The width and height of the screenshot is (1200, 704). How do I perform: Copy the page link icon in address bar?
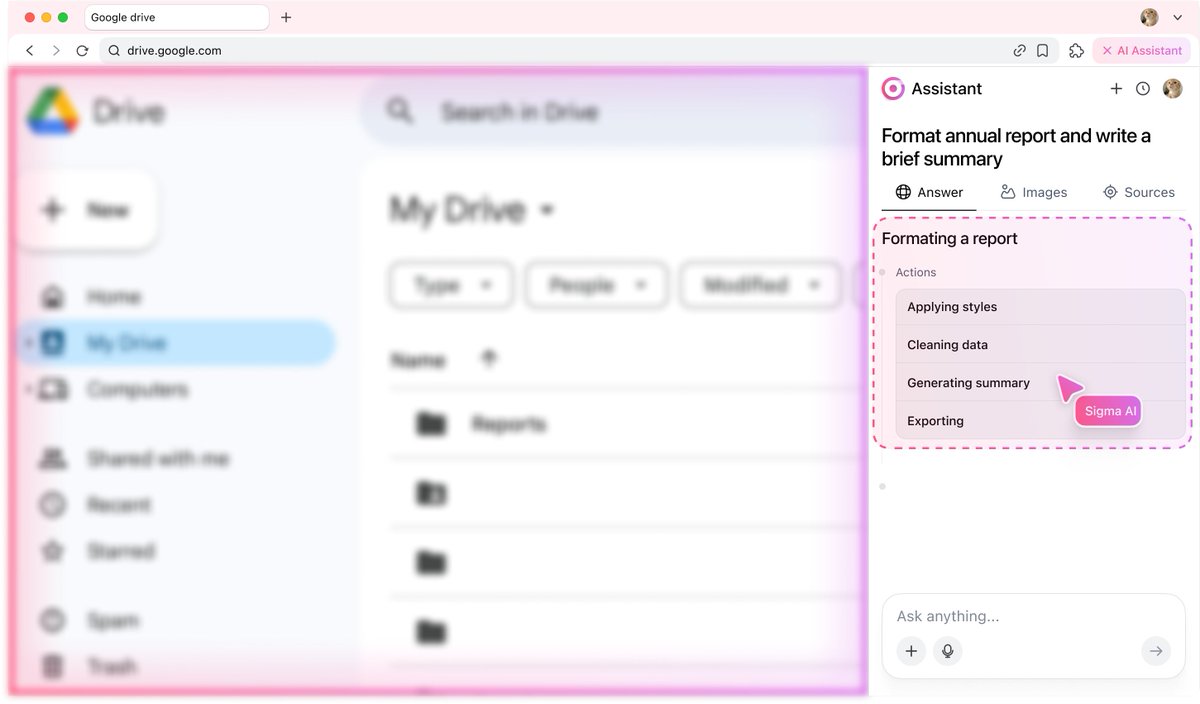tap(1019, 50)
